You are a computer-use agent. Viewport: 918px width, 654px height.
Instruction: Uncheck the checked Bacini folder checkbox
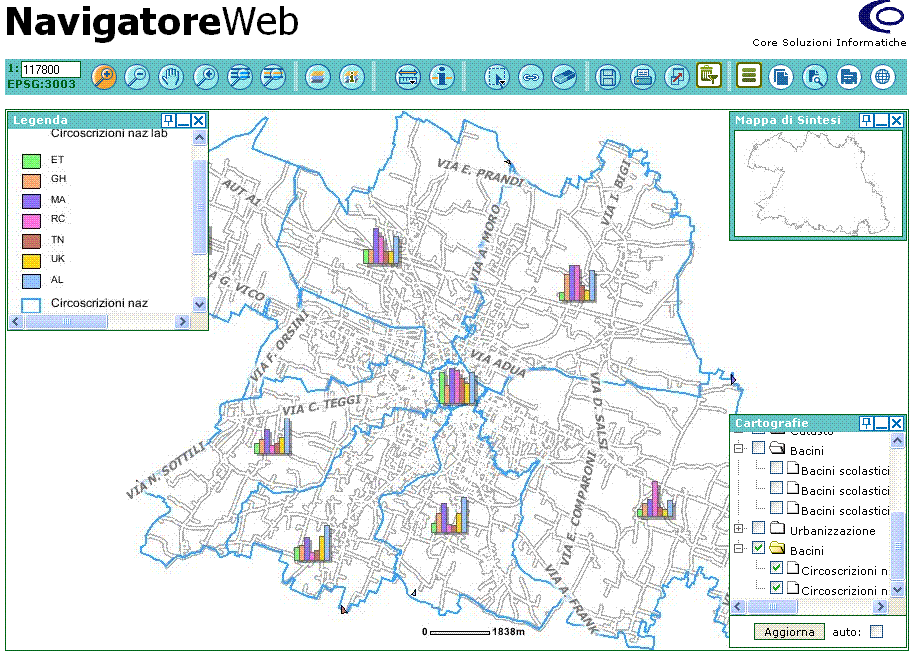pyautogui.click(x=758, y=548)
